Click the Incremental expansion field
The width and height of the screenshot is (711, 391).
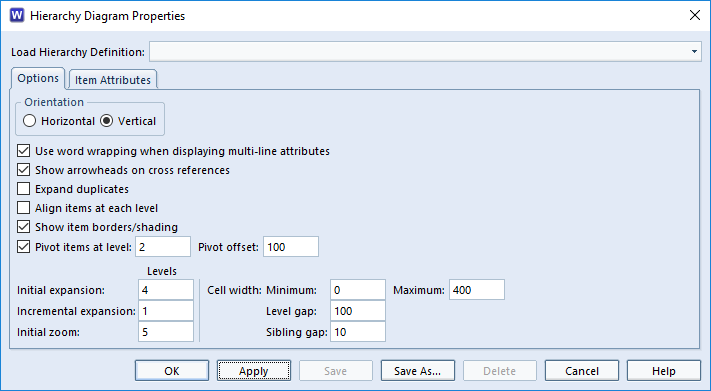tap(166, 311)
